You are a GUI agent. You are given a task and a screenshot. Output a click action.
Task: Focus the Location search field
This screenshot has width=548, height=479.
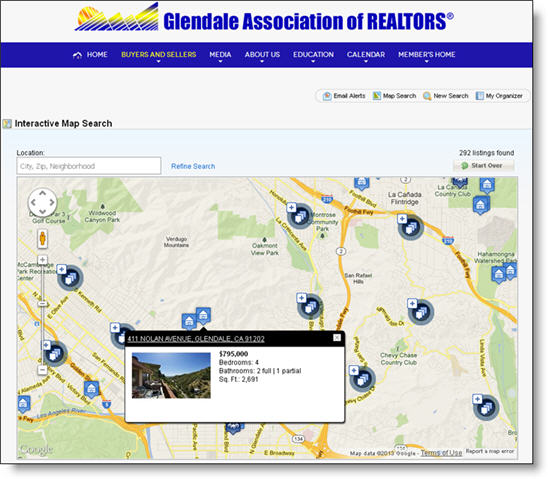tap(89, 166)
